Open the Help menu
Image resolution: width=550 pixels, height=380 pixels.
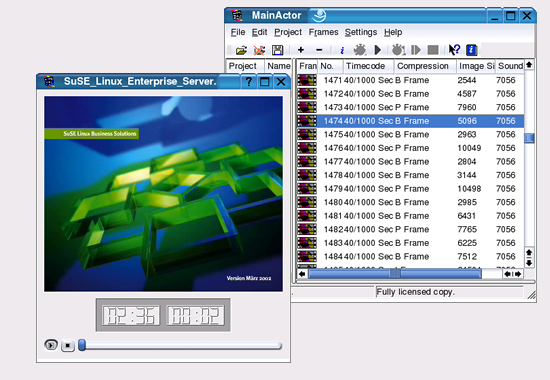[393, 32]
